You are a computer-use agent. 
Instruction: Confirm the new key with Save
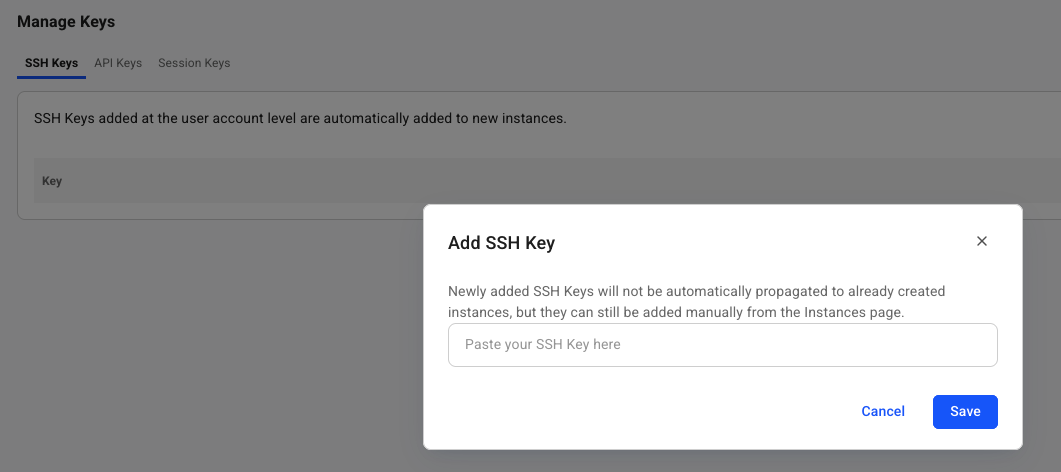(964, 411)
